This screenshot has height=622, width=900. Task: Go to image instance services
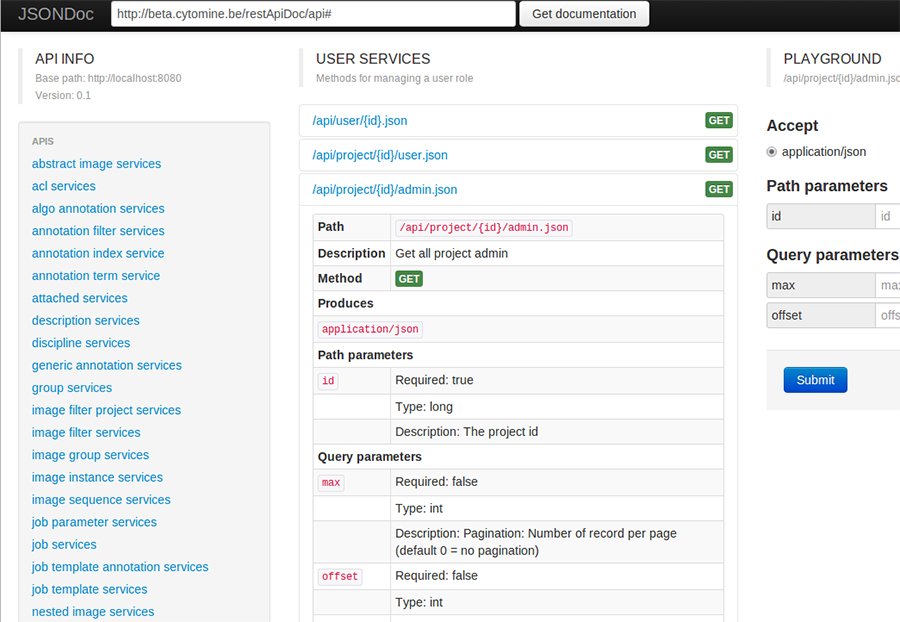[97, 478]
